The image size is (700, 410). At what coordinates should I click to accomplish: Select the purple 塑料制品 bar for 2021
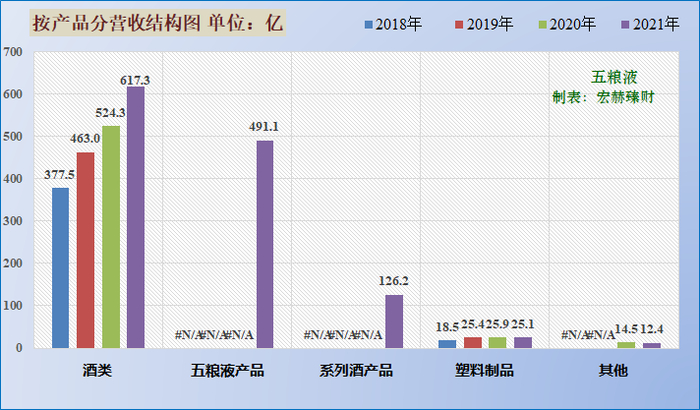coord(523,343)
